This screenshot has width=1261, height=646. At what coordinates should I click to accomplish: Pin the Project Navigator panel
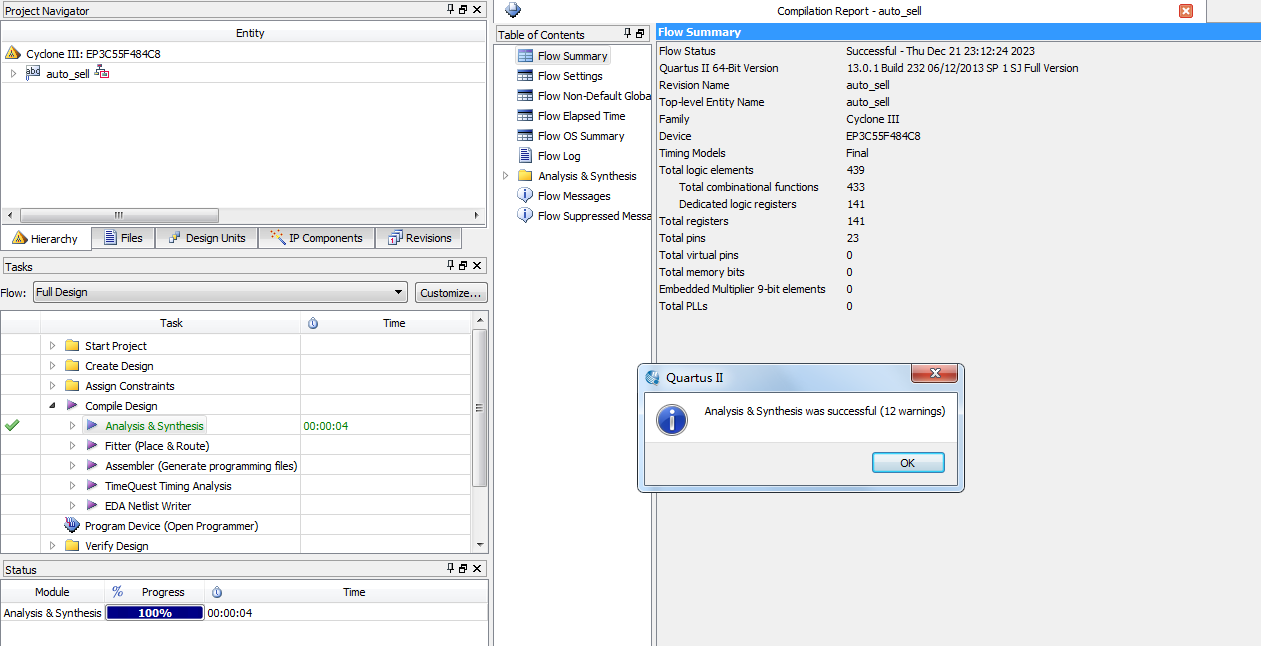(451, 10)
